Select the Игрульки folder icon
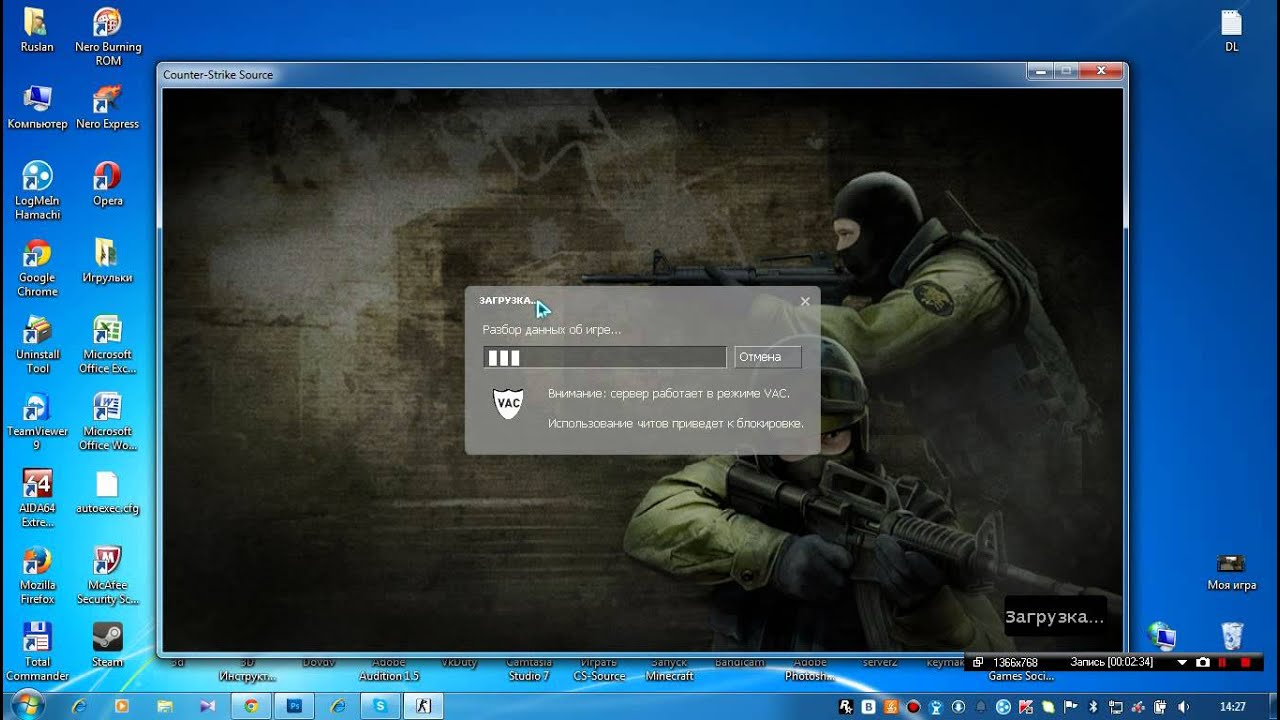Image resolution: width=1280 pixels, height=720 pixels. (108, 261)
